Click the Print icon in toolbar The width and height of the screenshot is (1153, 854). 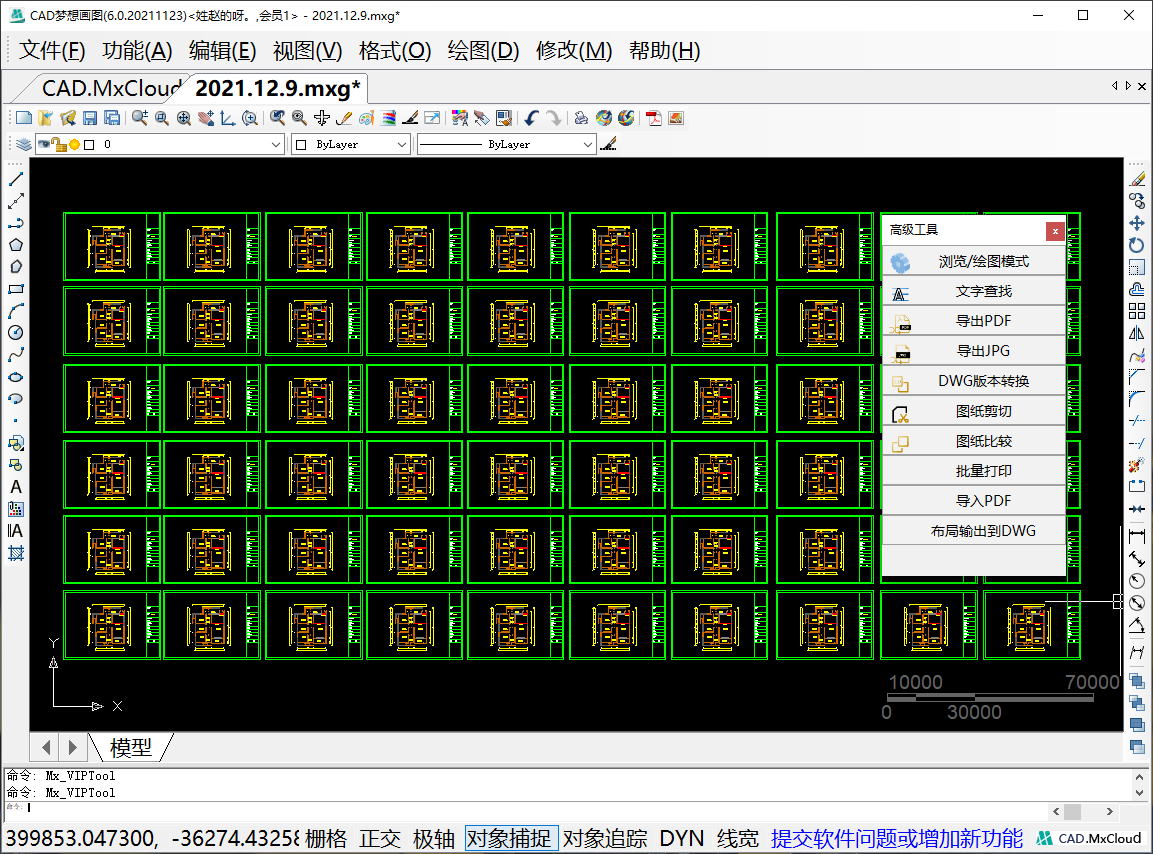(x=581, y=118)
